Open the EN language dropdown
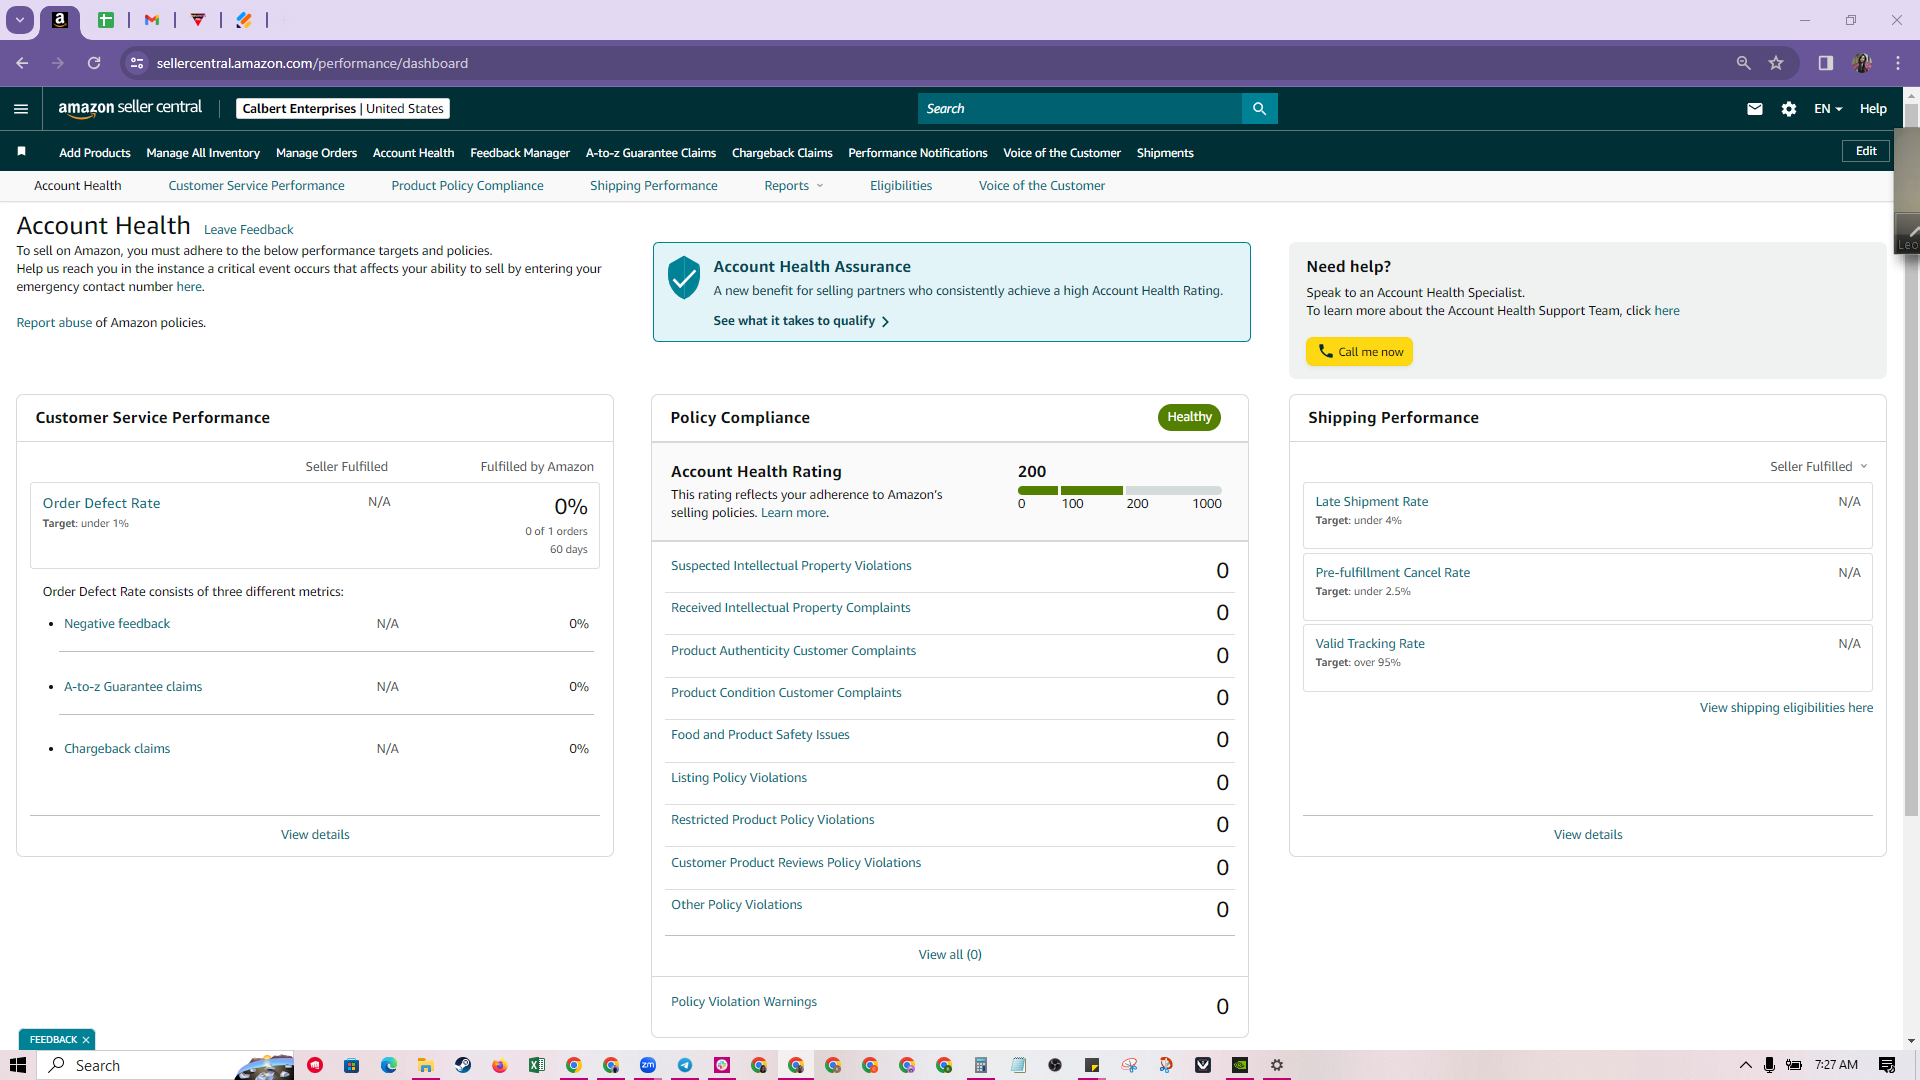Screen dimensions: 1920x1080 point(1828,109)
